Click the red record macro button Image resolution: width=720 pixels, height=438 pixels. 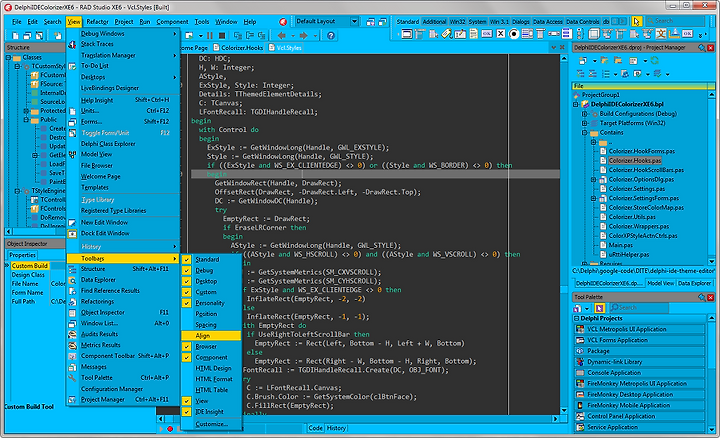(x=170, y=429)
